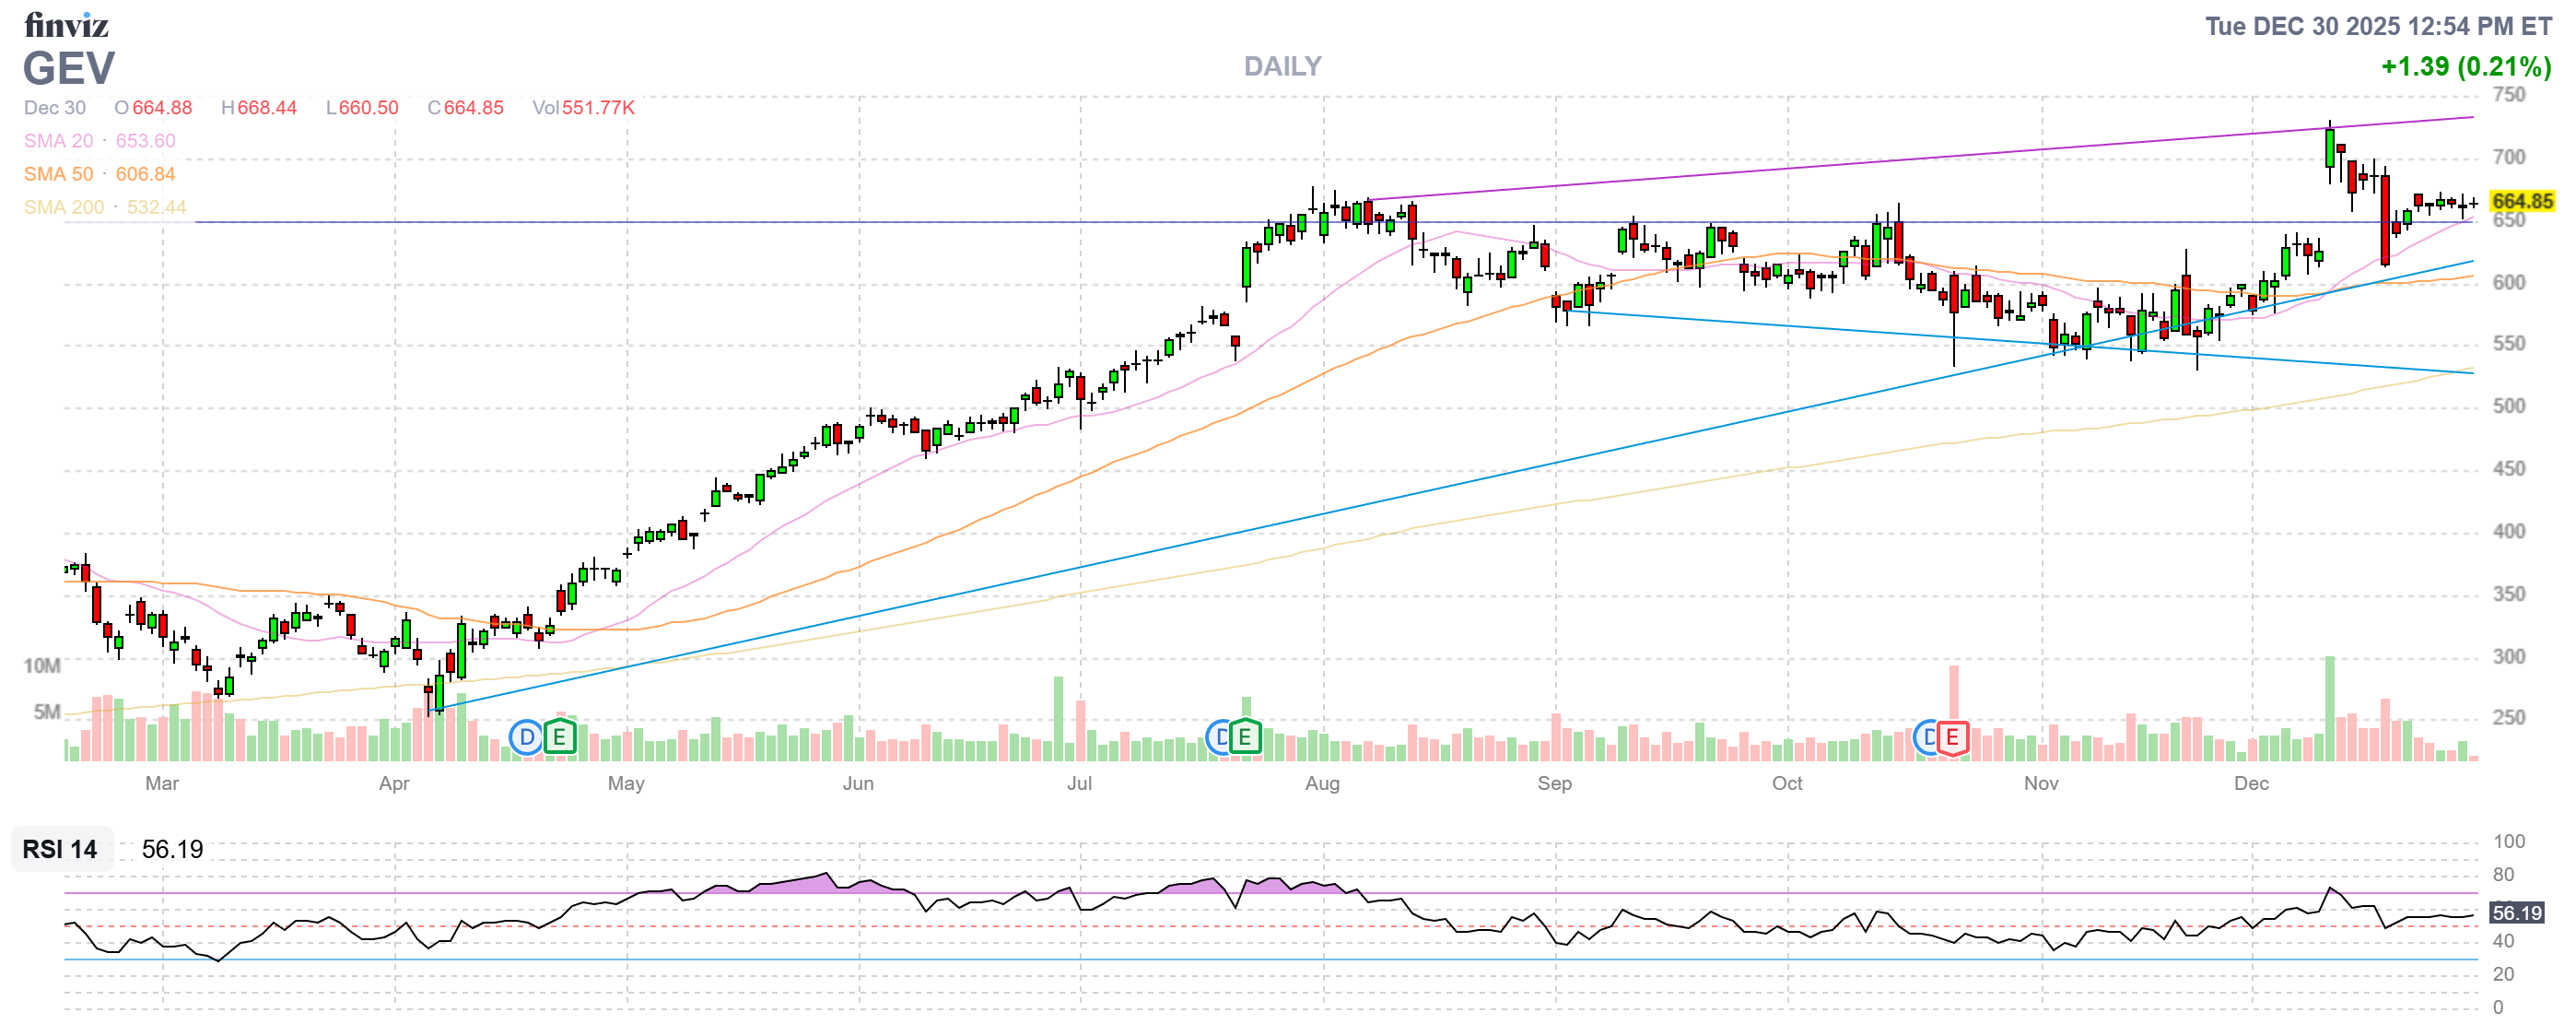Click the yellow 664.85 current price tag
This screenshot has width=2576, height=1036.
click(x=2522, y=201)
